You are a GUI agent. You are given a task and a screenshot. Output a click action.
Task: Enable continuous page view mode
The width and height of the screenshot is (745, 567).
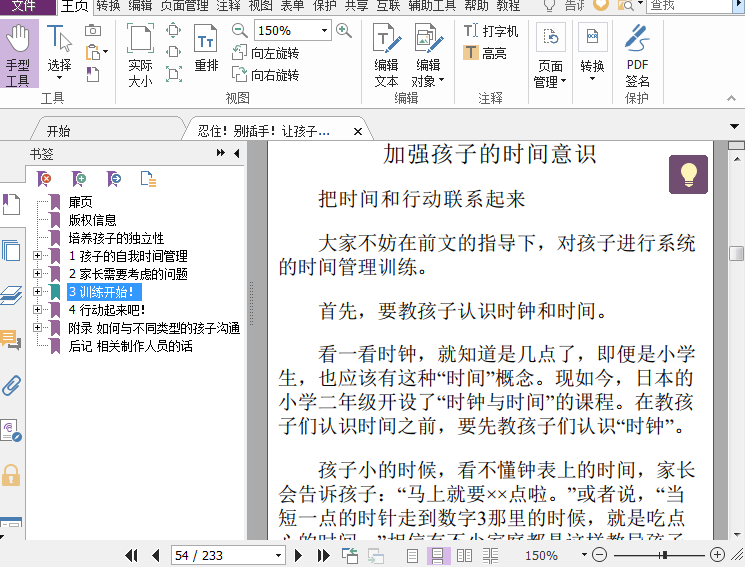[x=437, y=555]
